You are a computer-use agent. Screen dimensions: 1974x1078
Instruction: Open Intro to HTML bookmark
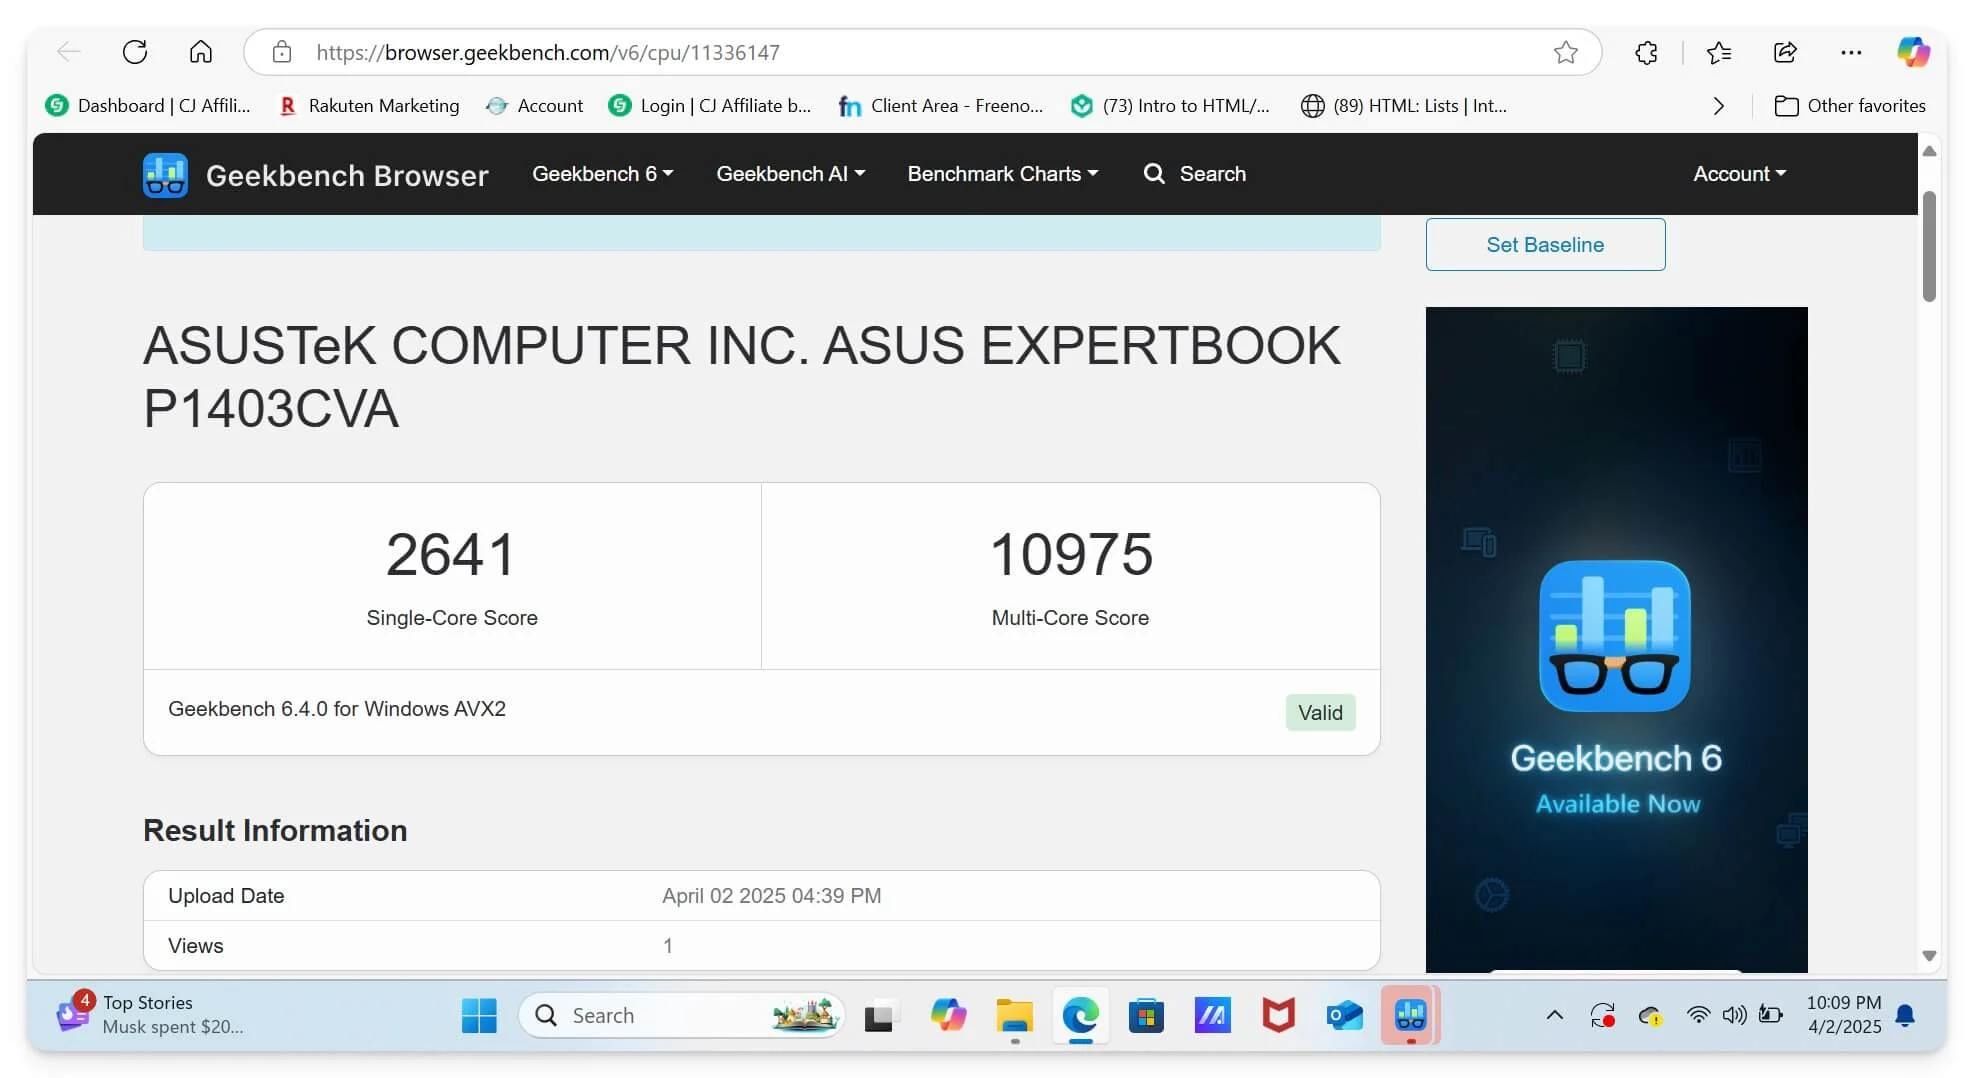tap(1170, 106)
